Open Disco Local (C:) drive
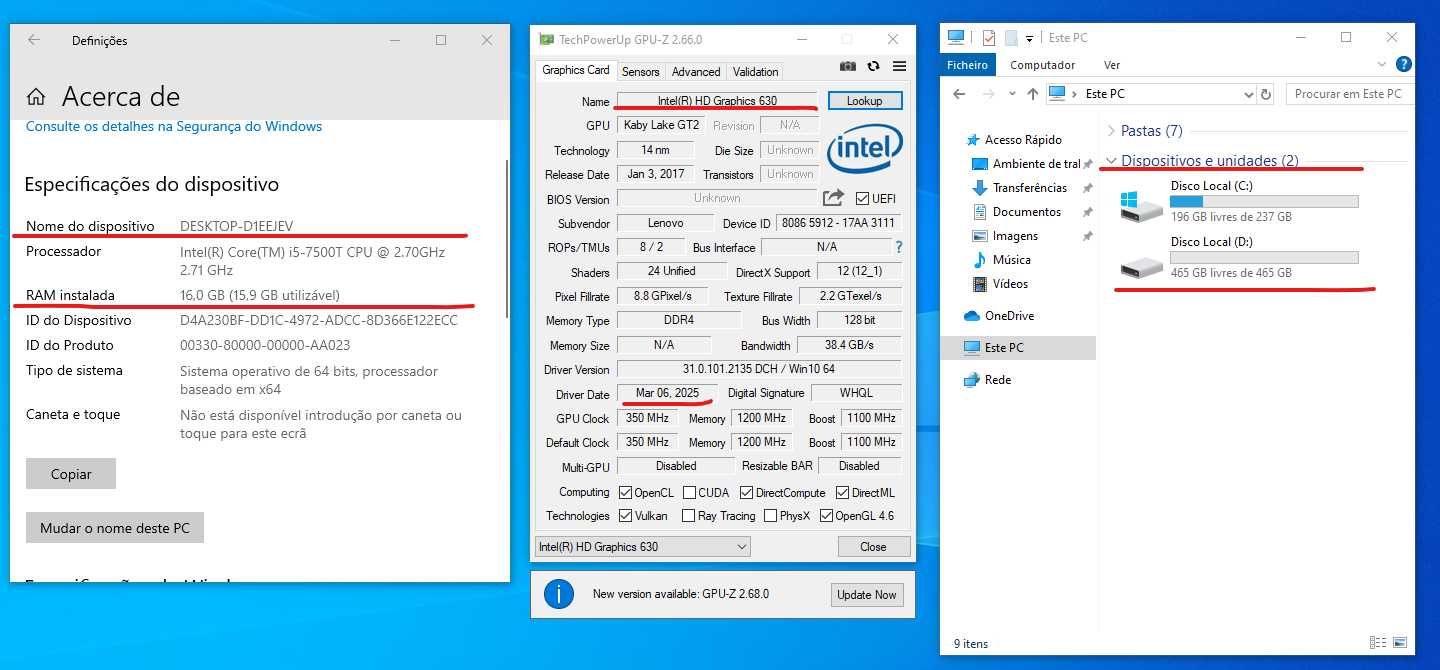Viewport: 1440px width, 670px height. [x=1238, y=201]
